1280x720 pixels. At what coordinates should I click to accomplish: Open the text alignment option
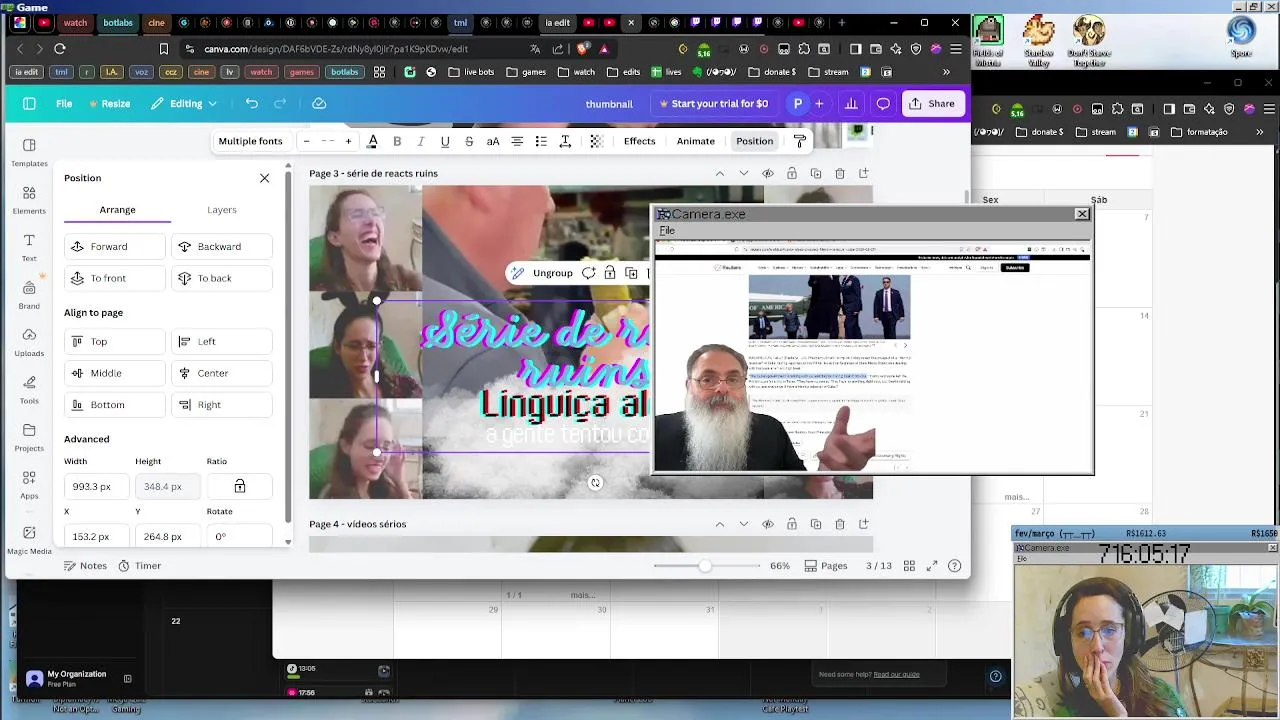[x=517, y=141]
